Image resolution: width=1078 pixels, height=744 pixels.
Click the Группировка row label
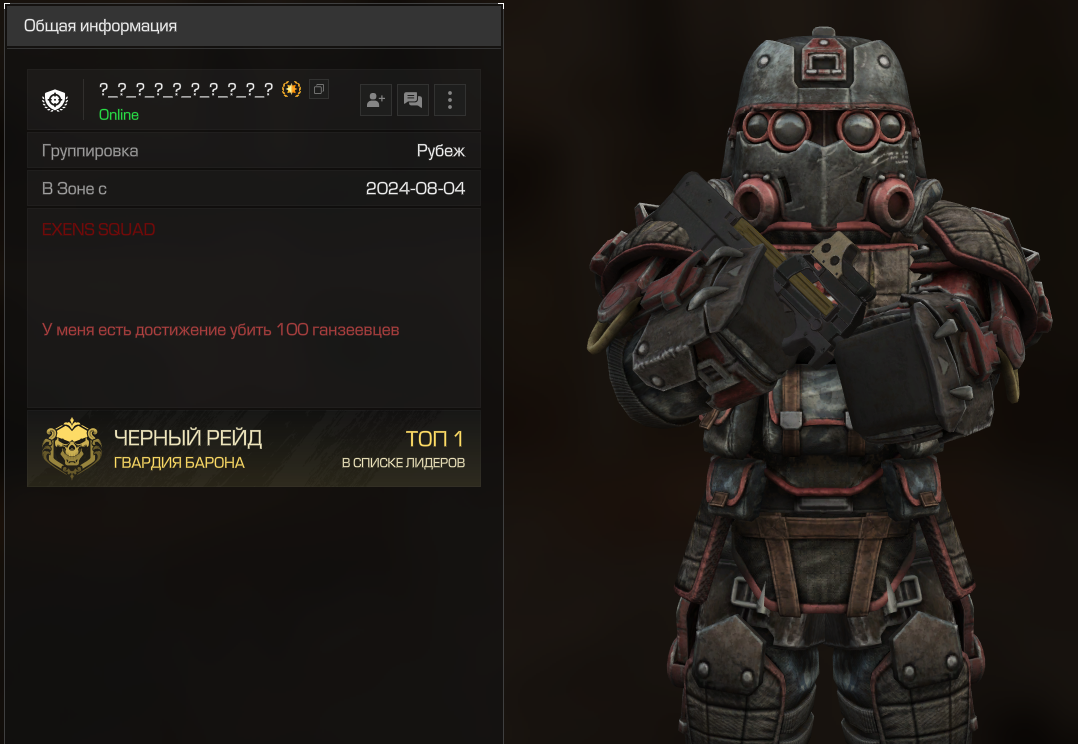[90, 151]
